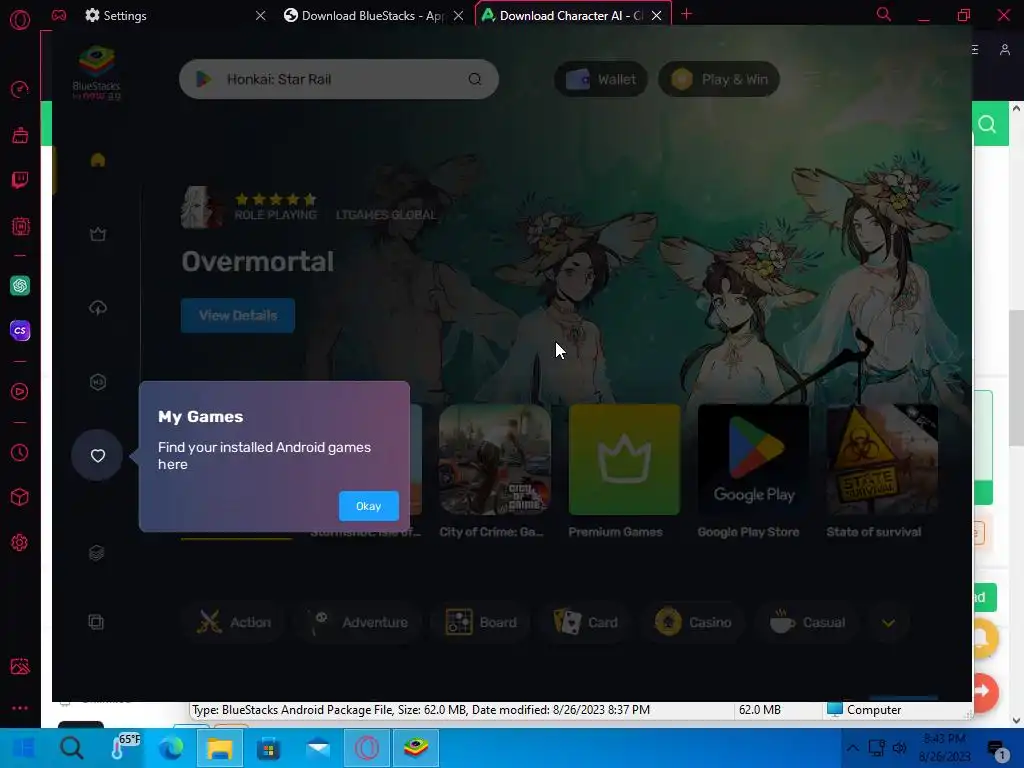
Task: Open My Games heart icon in sidebar
Action: pos(97,456)
